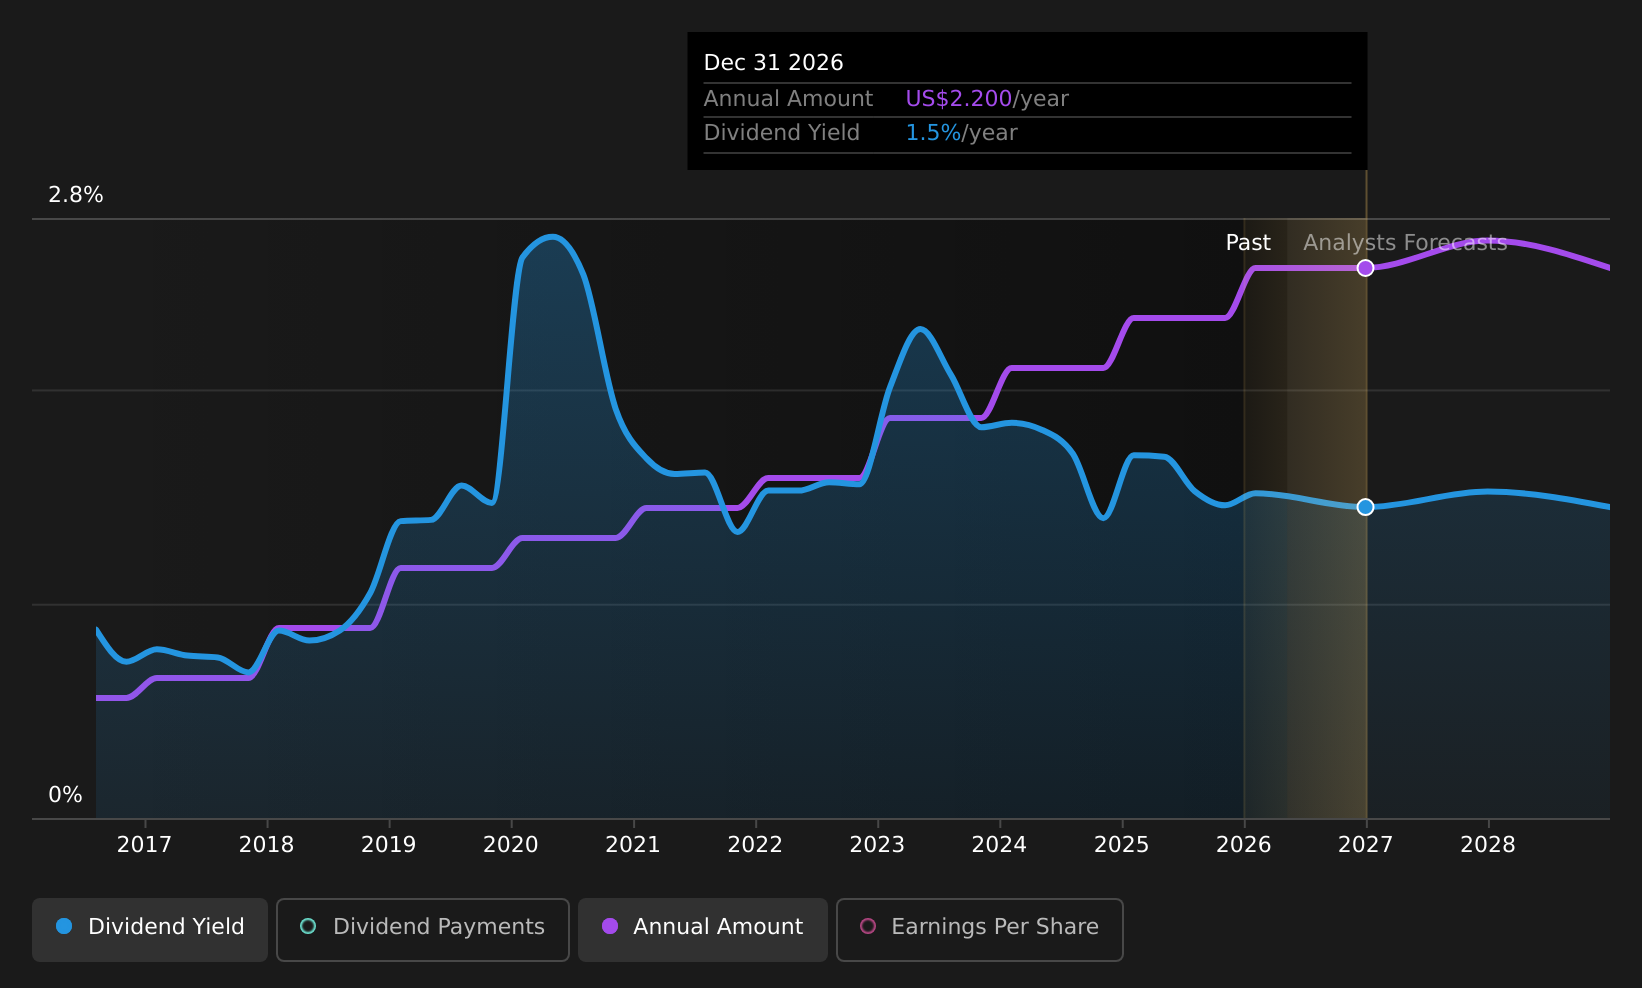1642x988 pixels.
Task: Select the 2022 x-axis label
Action: tap(755, 845)
